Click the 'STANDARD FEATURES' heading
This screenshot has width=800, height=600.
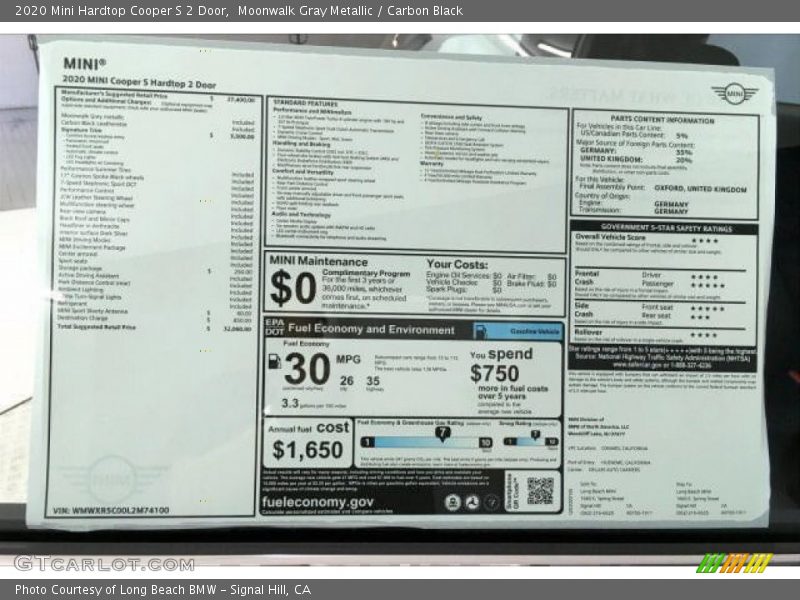coord(305,104)
